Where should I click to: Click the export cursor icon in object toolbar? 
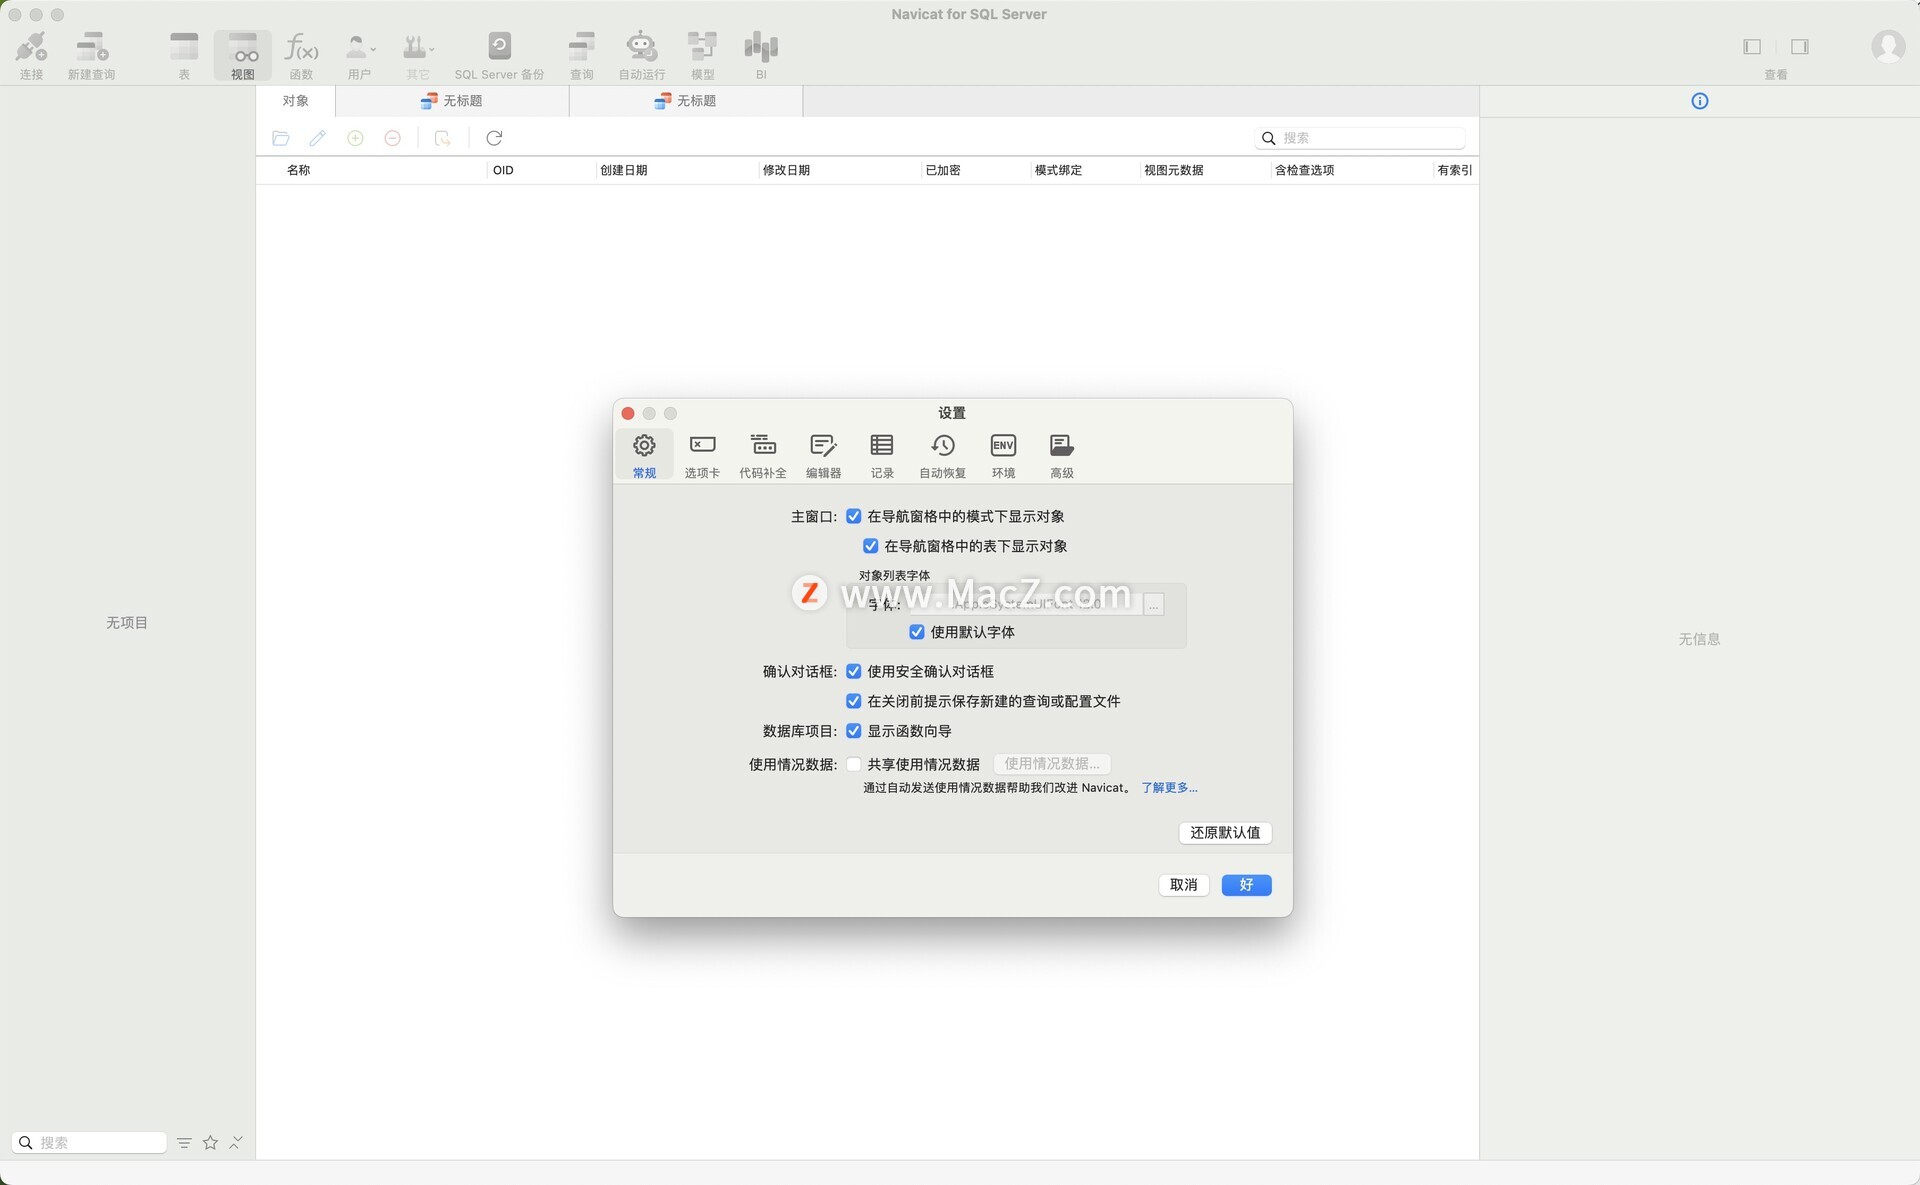[x=442, y=138]
